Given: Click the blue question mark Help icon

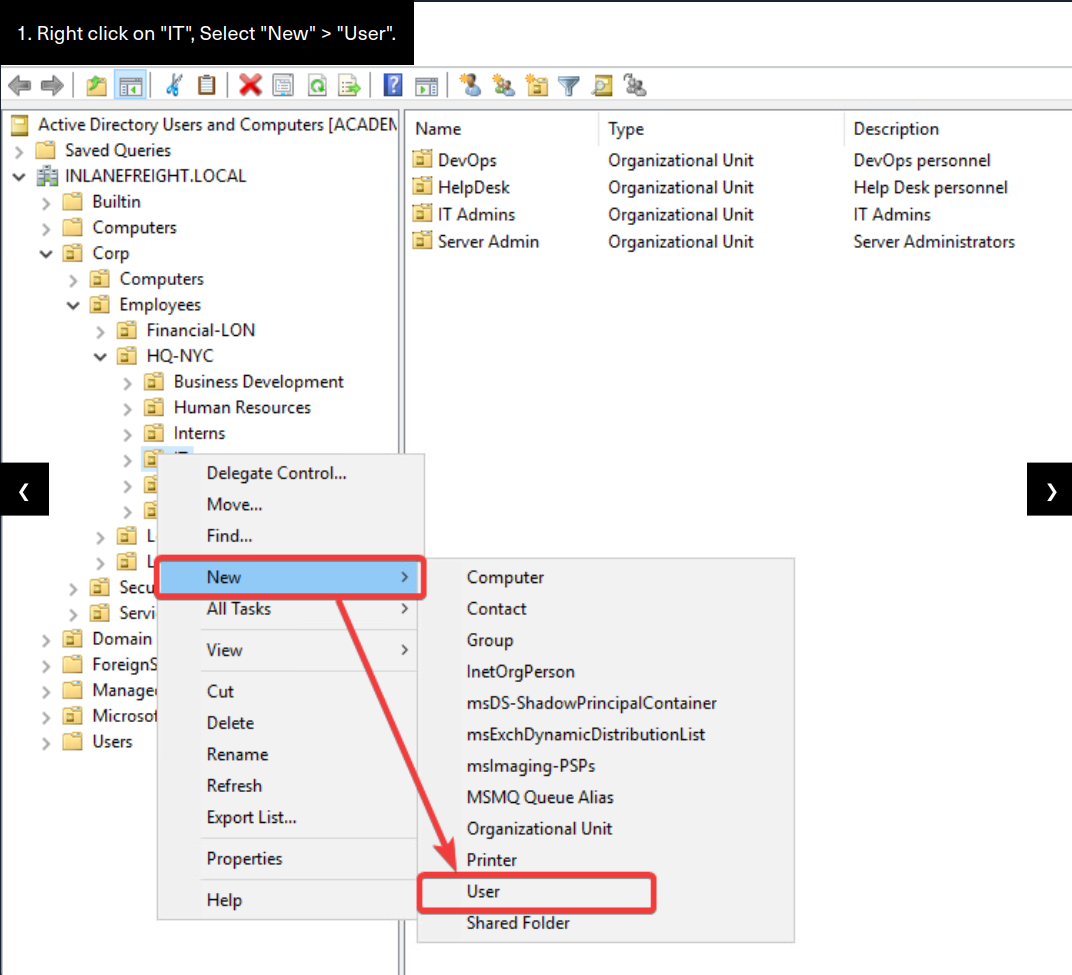Looking at the screenshot, I should (393, 85).
